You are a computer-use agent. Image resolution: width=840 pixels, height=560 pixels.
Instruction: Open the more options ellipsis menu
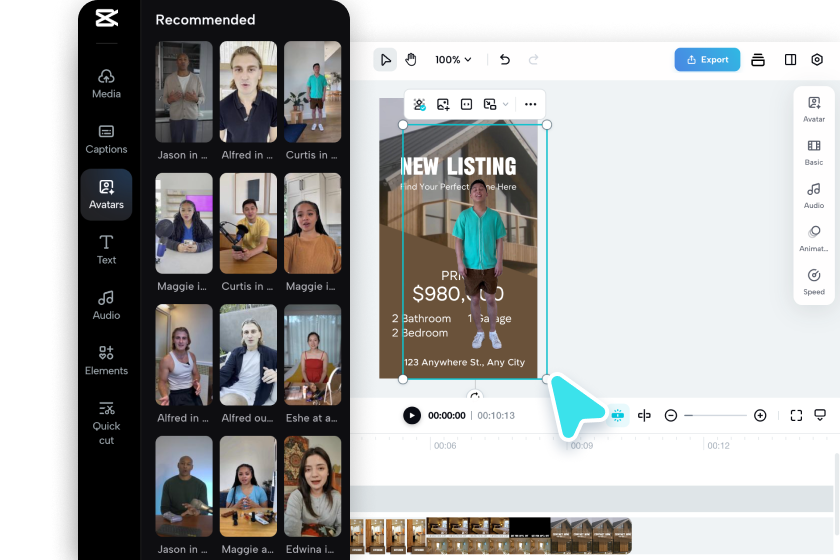[x=530, y=104]
